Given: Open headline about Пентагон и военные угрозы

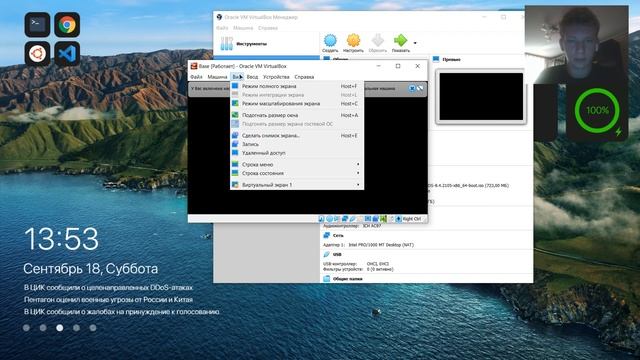Looking at the screenshot, I should pos(108,300).
